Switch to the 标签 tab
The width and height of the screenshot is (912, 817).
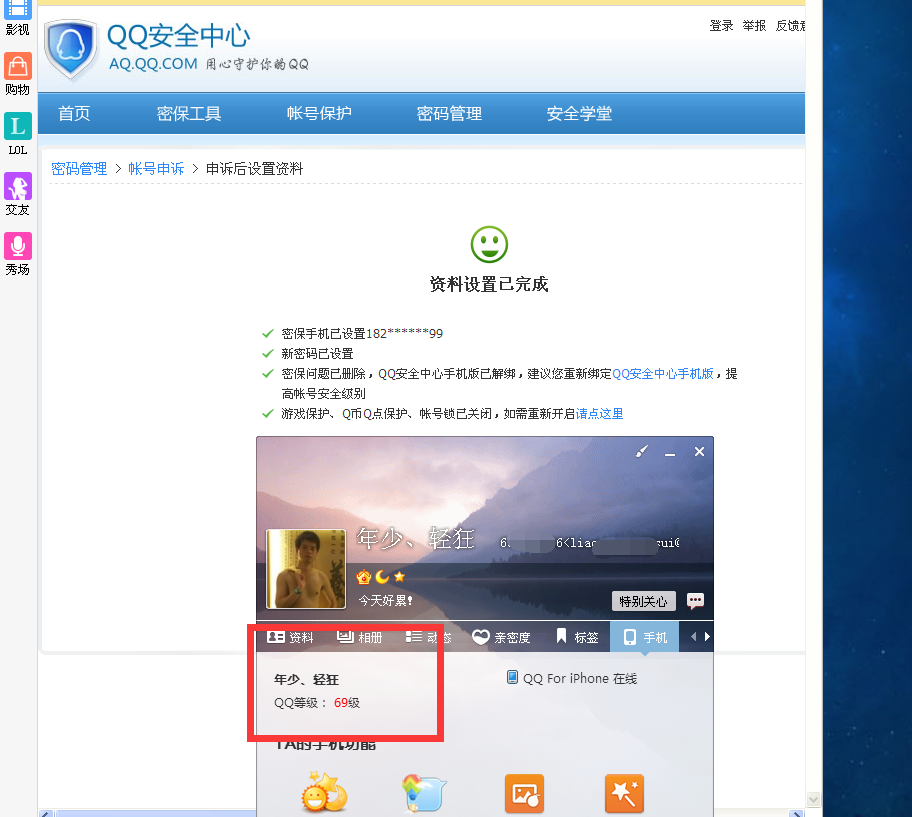click(577, 637)
